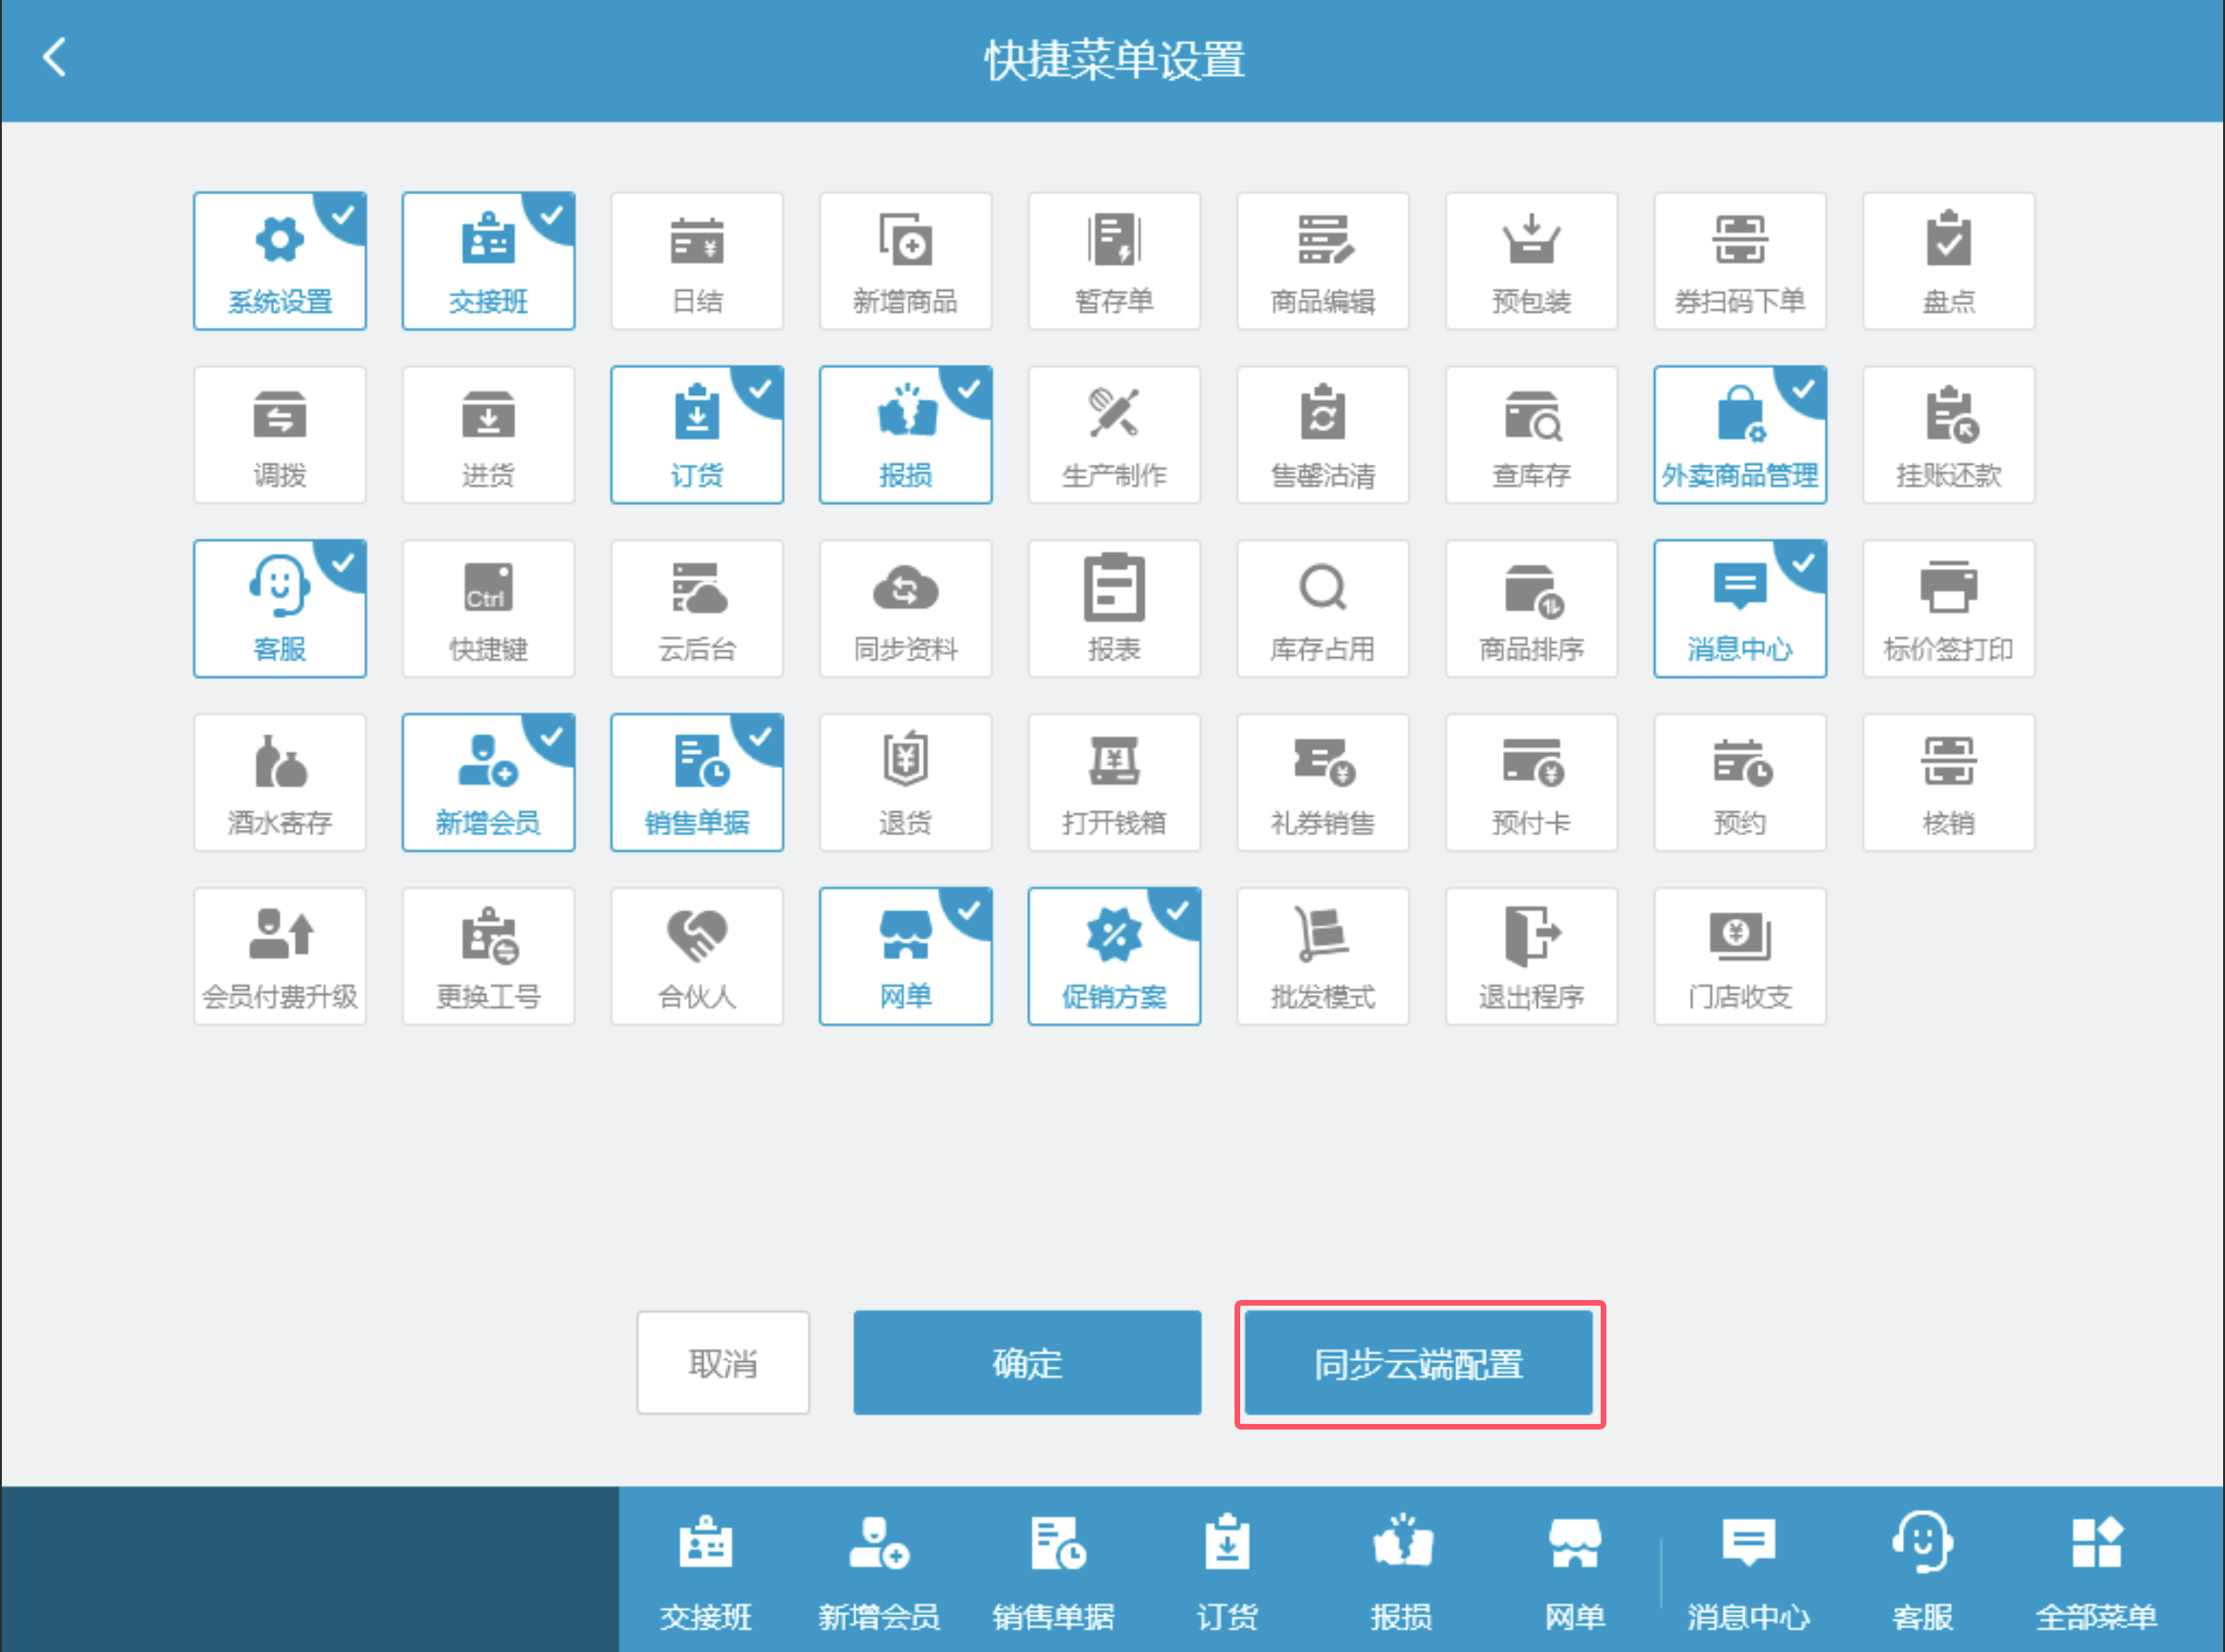Open 消息中心 from bottom bar
The height and width of the screenshot is (1652, 2225).
tap(1747, 1570)
